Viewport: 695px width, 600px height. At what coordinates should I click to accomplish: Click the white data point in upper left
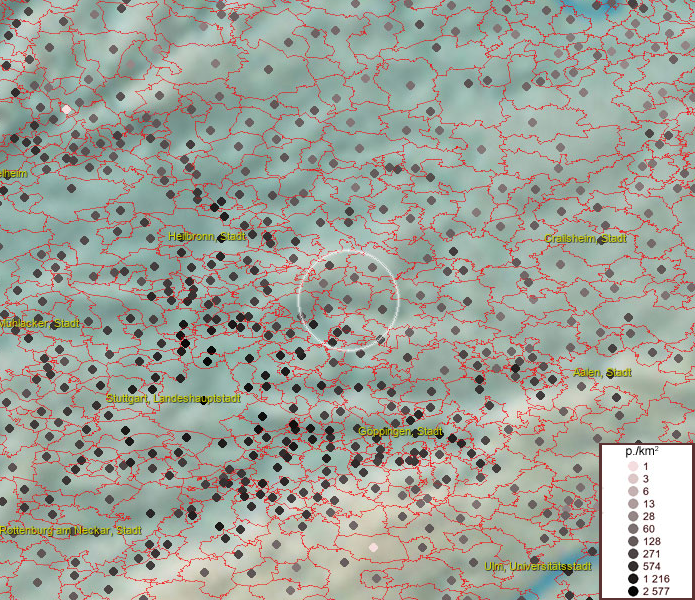click(66, 108)
